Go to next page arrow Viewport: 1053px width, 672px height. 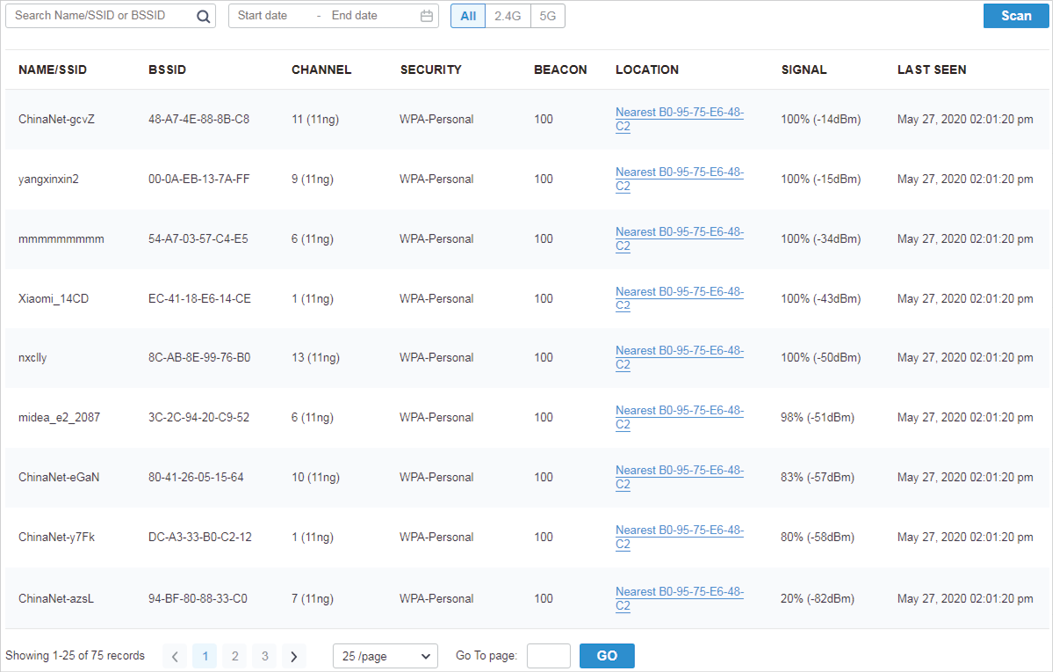point(293,657)
